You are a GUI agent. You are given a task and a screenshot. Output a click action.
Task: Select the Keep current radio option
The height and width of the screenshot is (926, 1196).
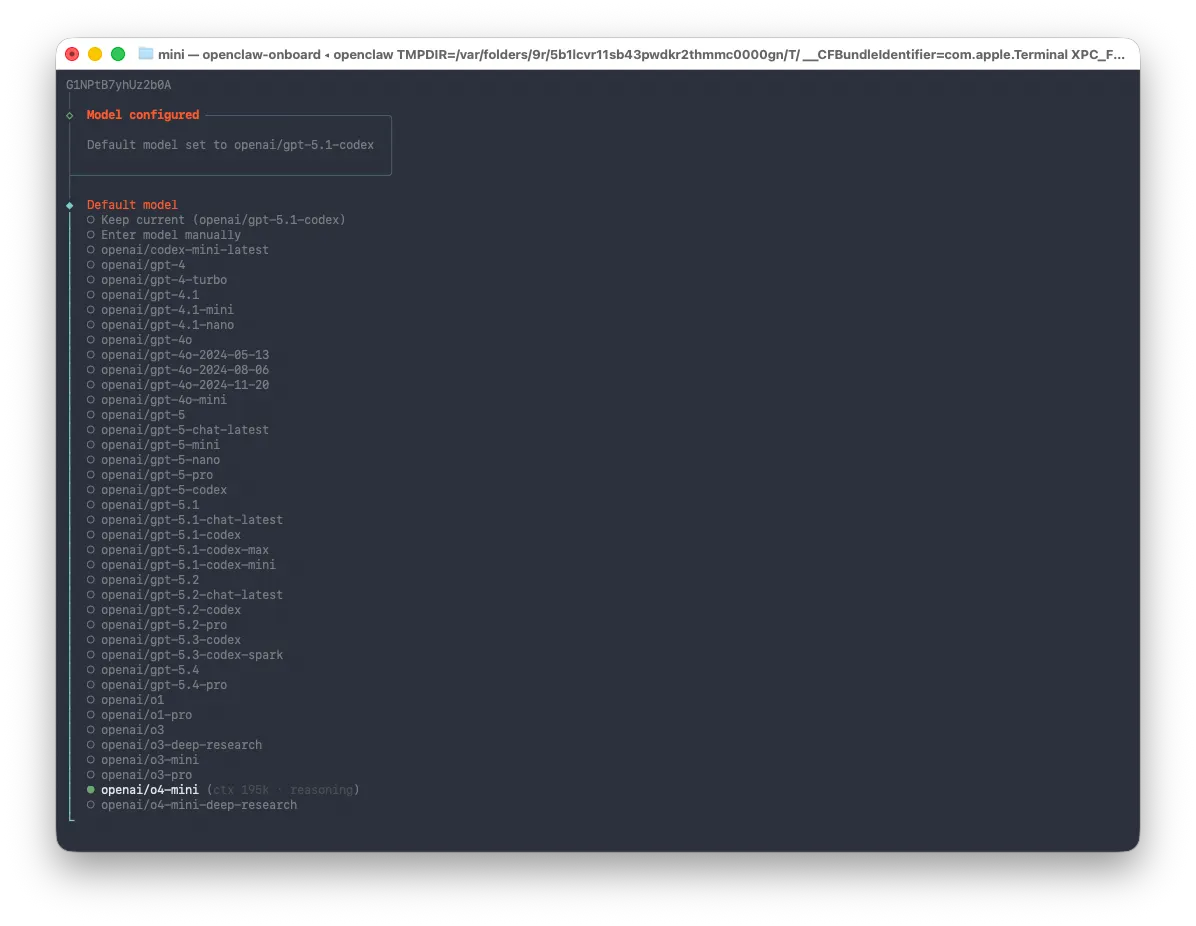pos(216,220)
